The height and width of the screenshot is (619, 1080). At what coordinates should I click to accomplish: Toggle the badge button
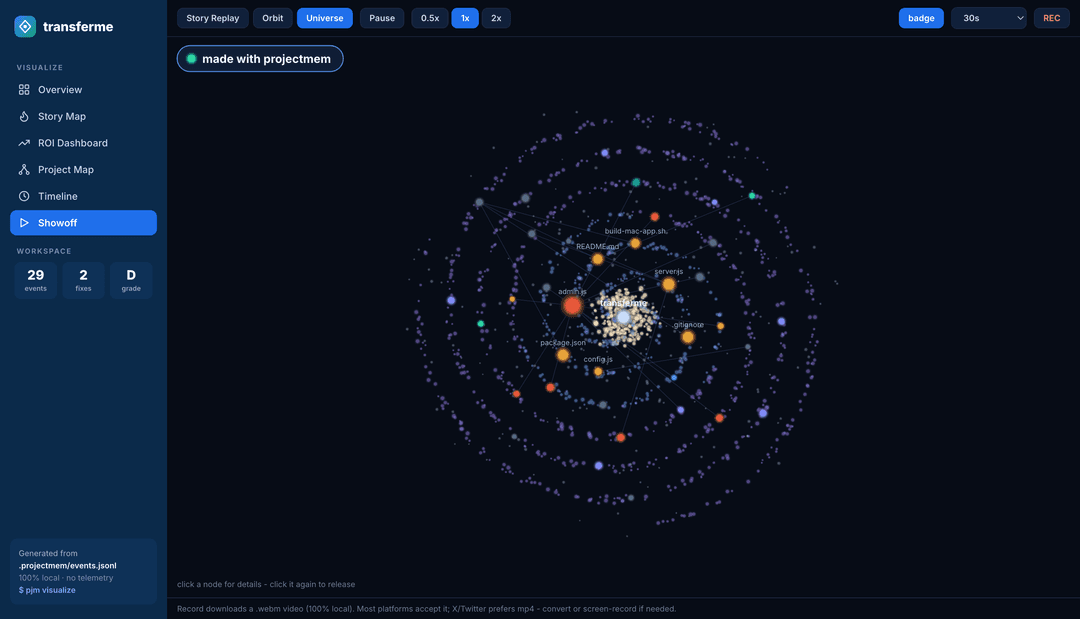point(921,18)
